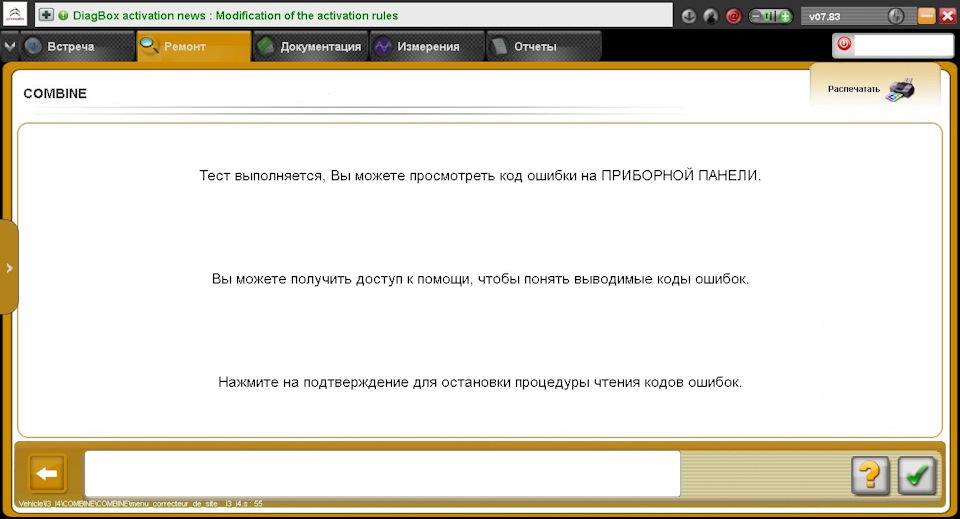960x519 pixels.
Task: Confirm with the green checkmark button
Action: (917, 475)
